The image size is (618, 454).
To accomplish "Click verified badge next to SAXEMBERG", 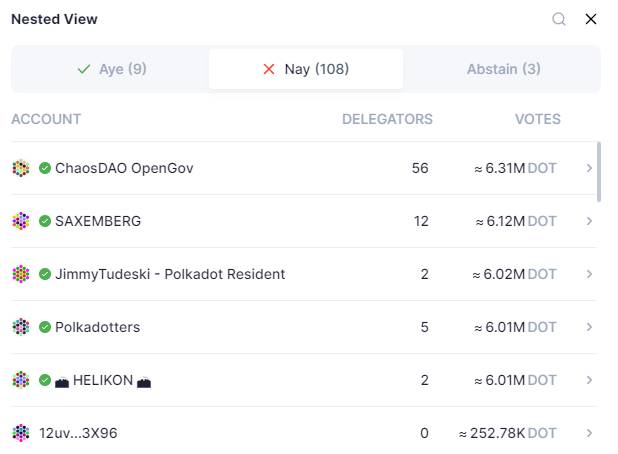I will point(45,221).
